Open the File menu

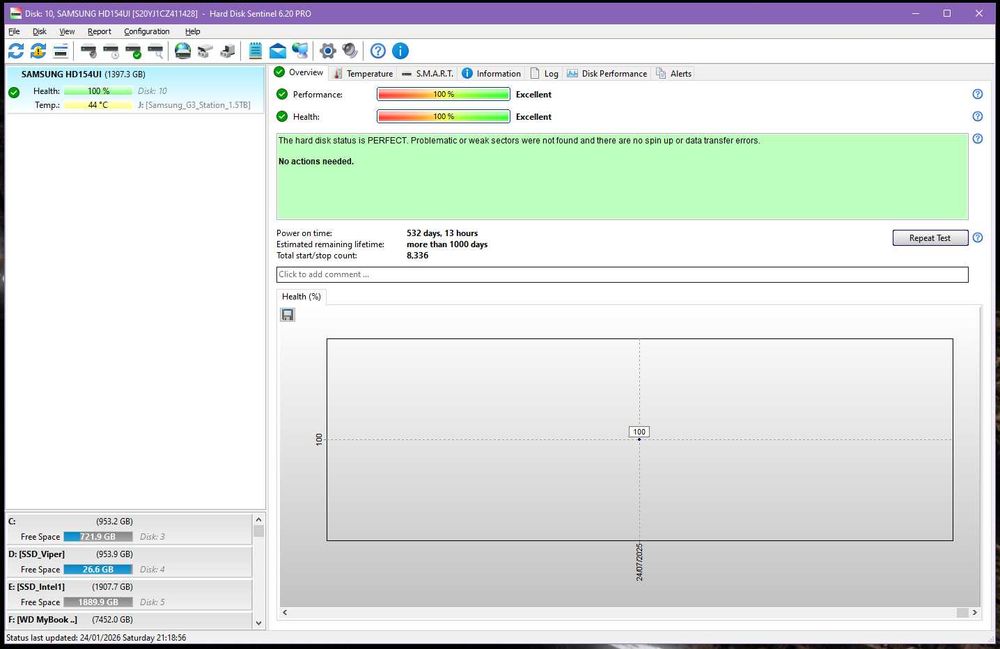pos(14,31)
